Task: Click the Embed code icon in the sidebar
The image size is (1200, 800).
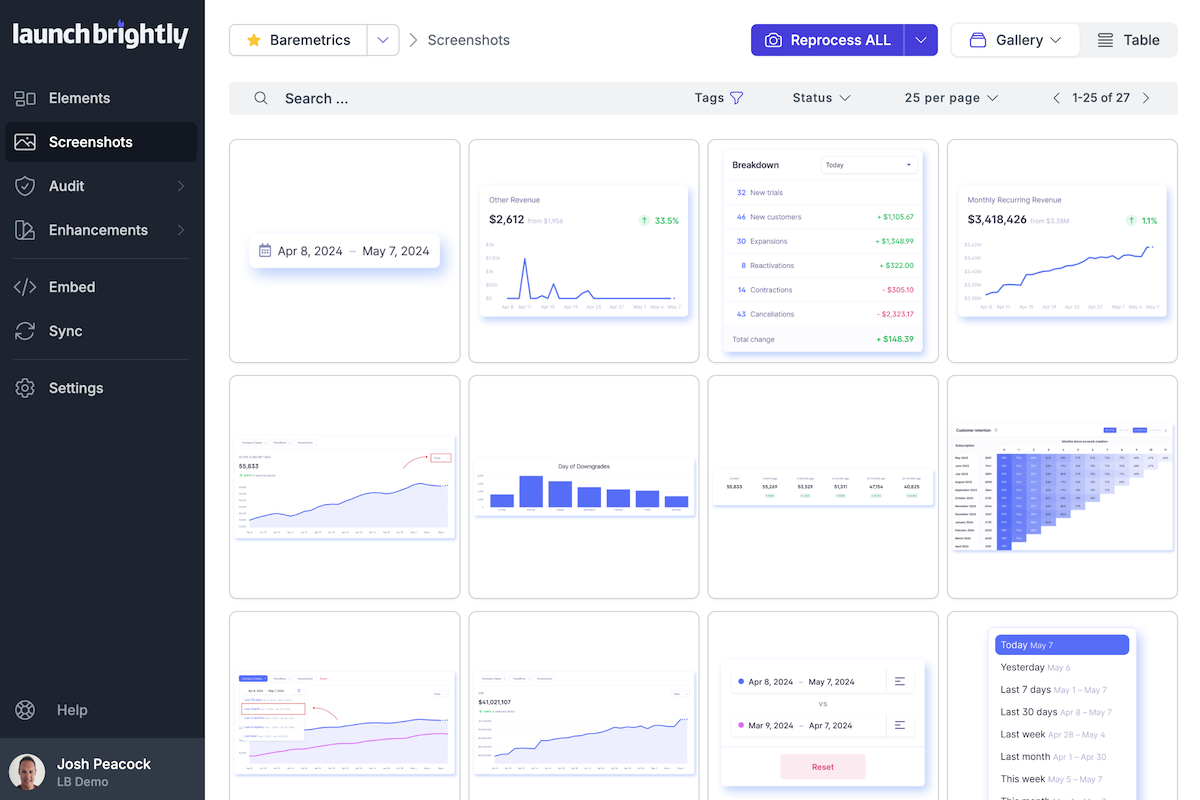Action: tap(25, 287)
